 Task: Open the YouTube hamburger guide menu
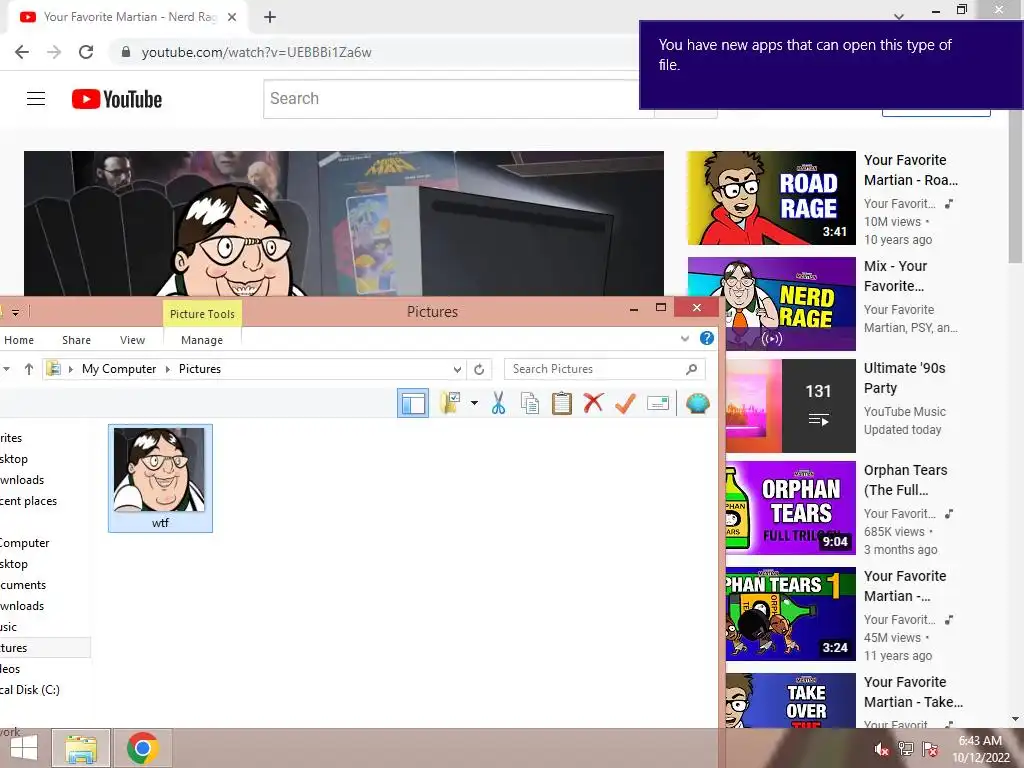(x=36, y=99)
